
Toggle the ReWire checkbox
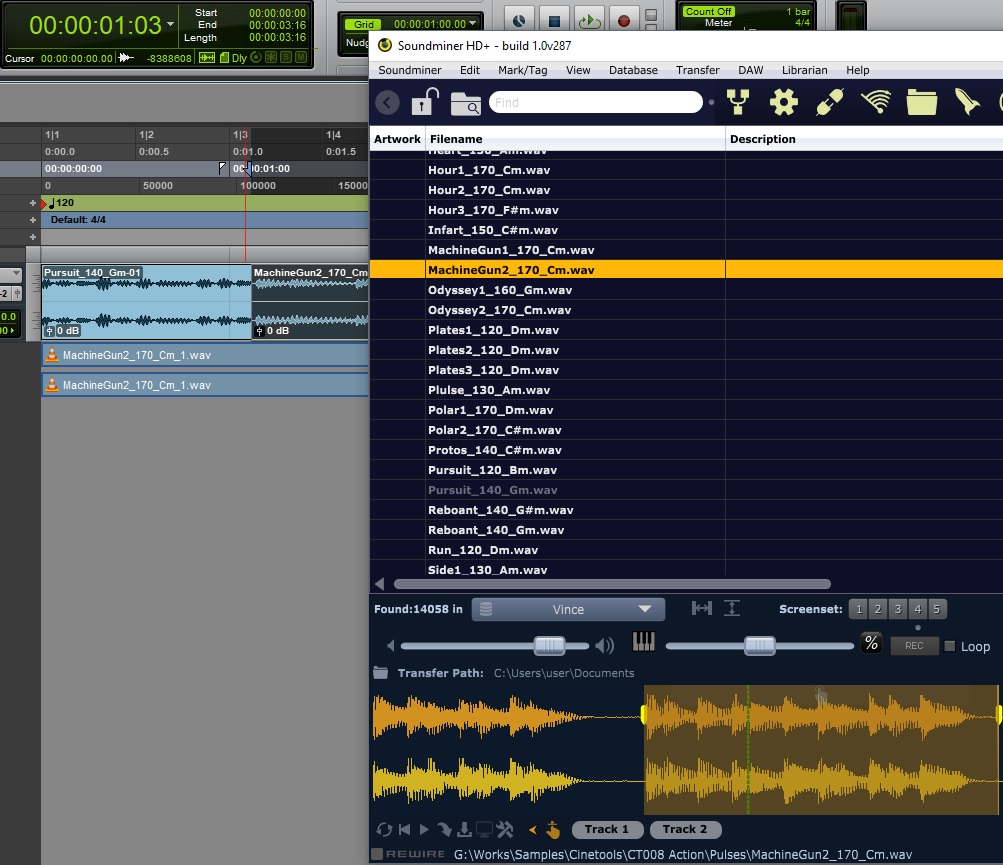coord(377,854)
